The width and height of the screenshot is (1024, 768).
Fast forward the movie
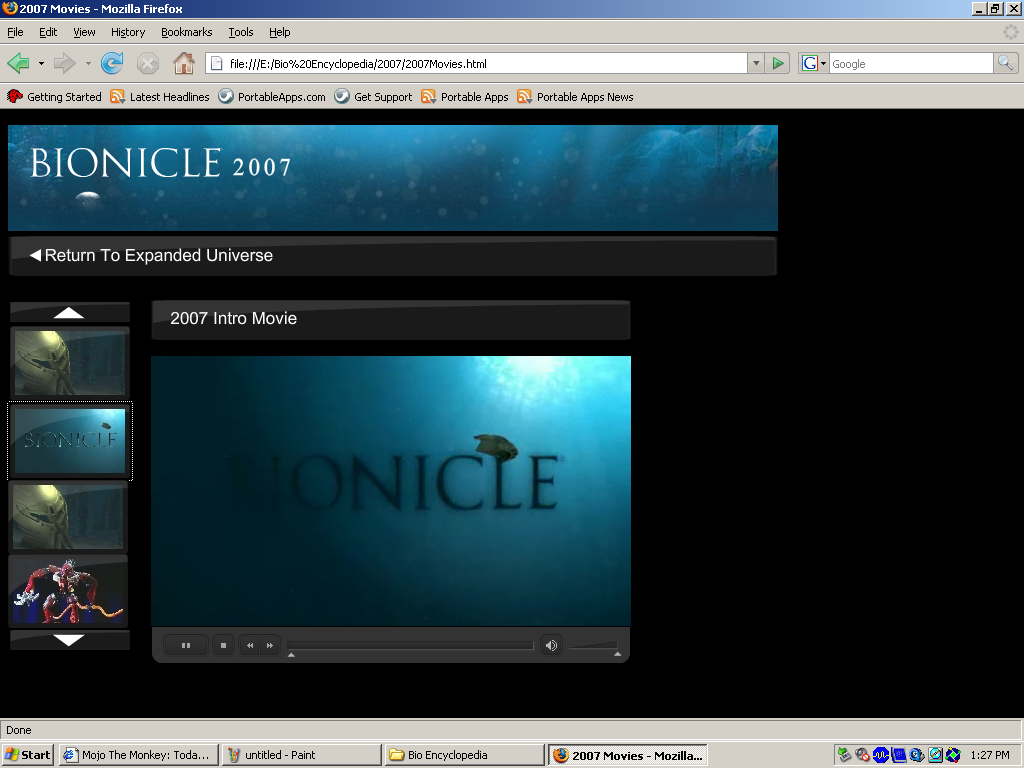270,645
